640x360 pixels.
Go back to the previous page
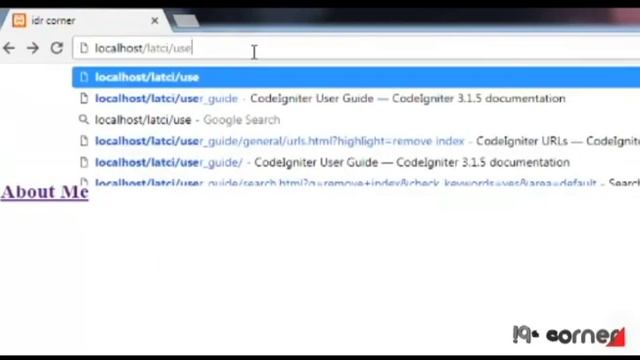[9, 48]
